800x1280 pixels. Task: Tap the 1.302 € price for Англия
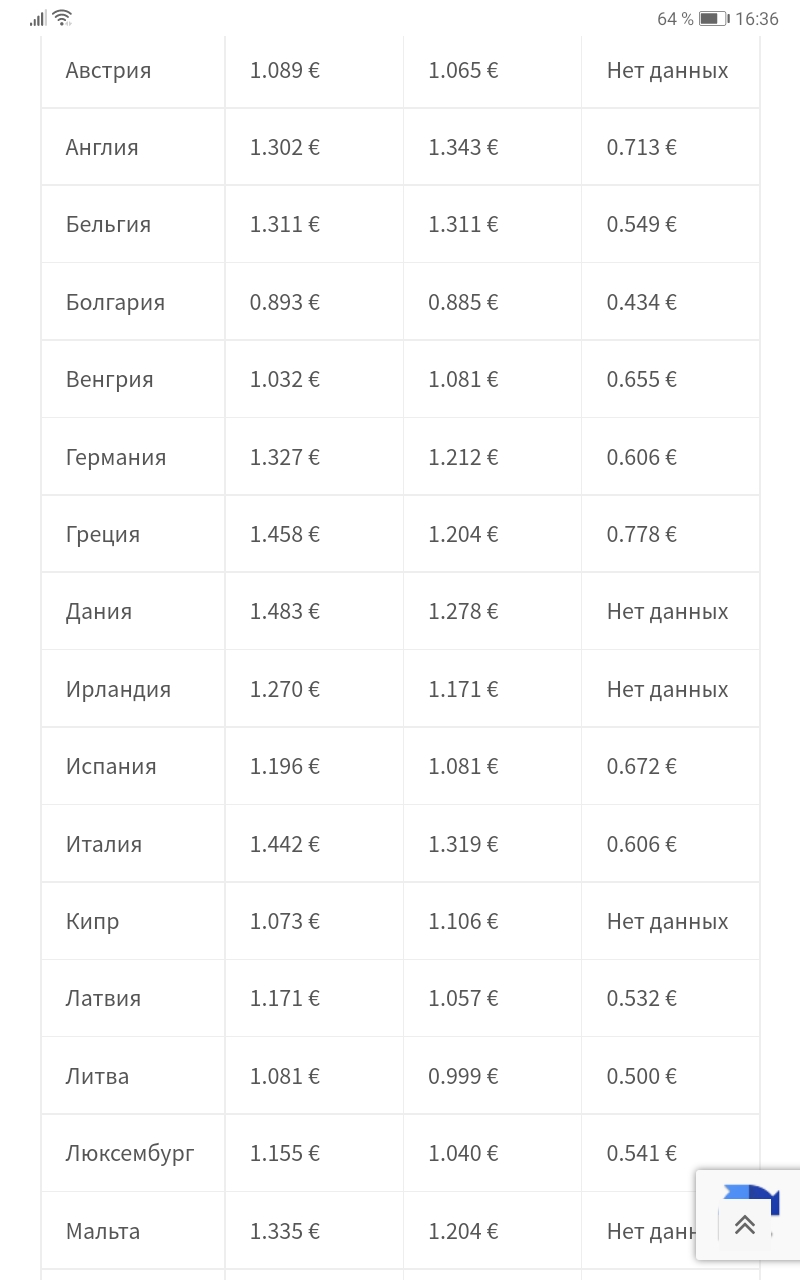pos(285,147)
